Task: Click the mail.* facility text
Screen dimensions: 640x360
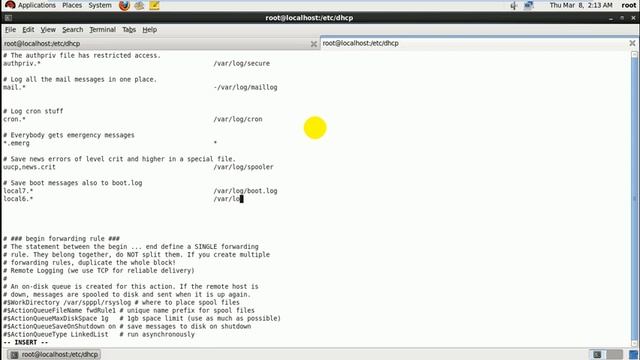Action: point(14,87)
